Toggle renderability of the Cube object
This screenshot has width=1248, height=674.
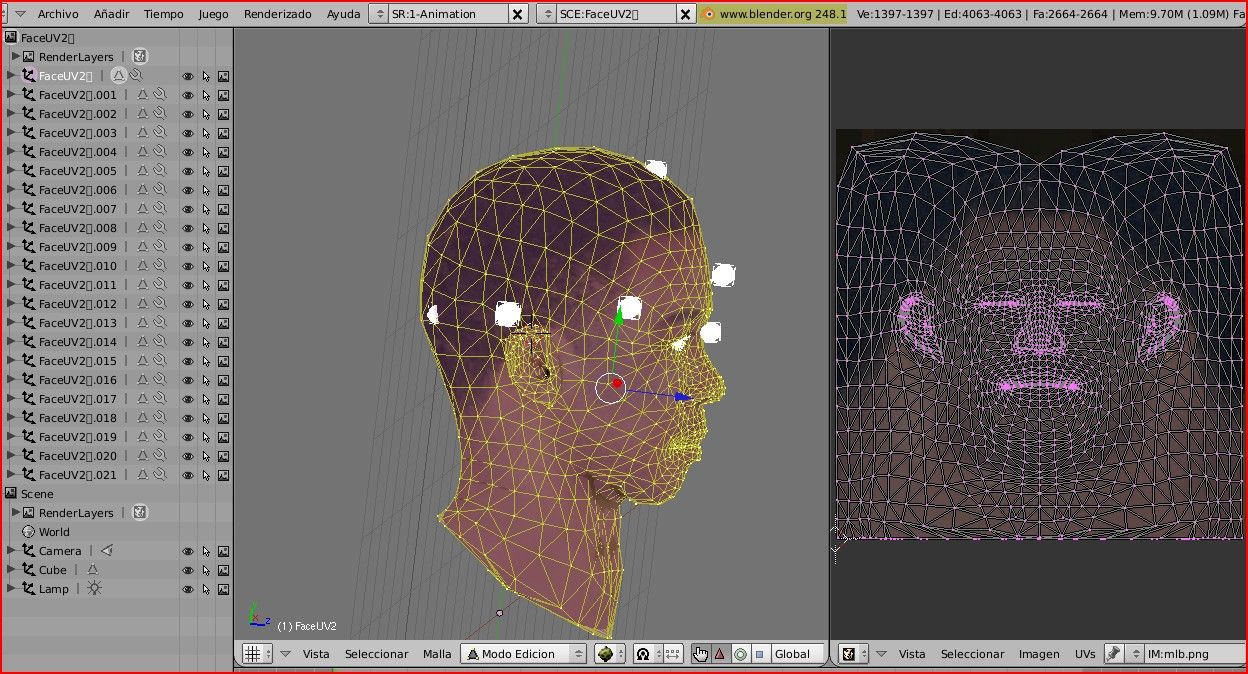224,570
